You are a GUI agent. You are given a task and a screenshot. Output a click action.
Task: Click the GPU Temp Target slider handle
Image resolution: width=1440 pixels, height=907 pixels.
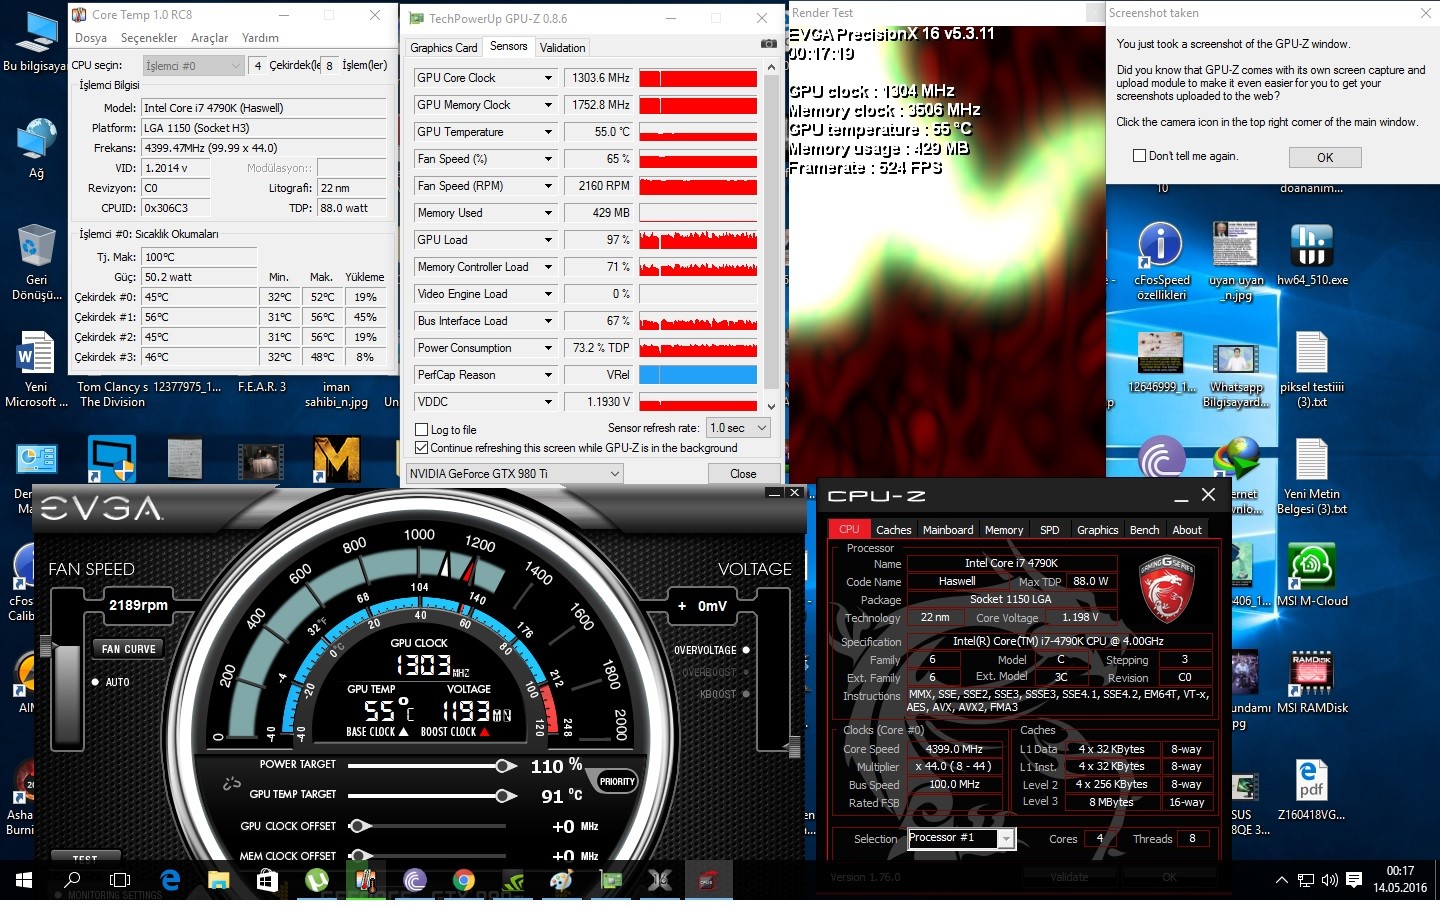(x=506, y=796)
